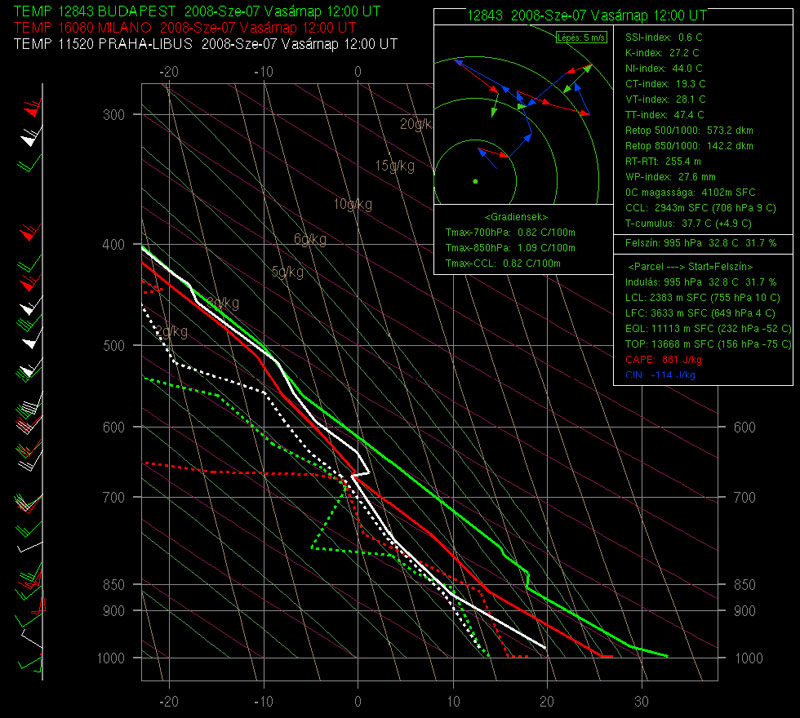Image resolution: width=800 pixels, height=718 pixels.
Task: Click the 30 temperature label on bottom axis
Action: pyautogui.click(x=641, y=701)
